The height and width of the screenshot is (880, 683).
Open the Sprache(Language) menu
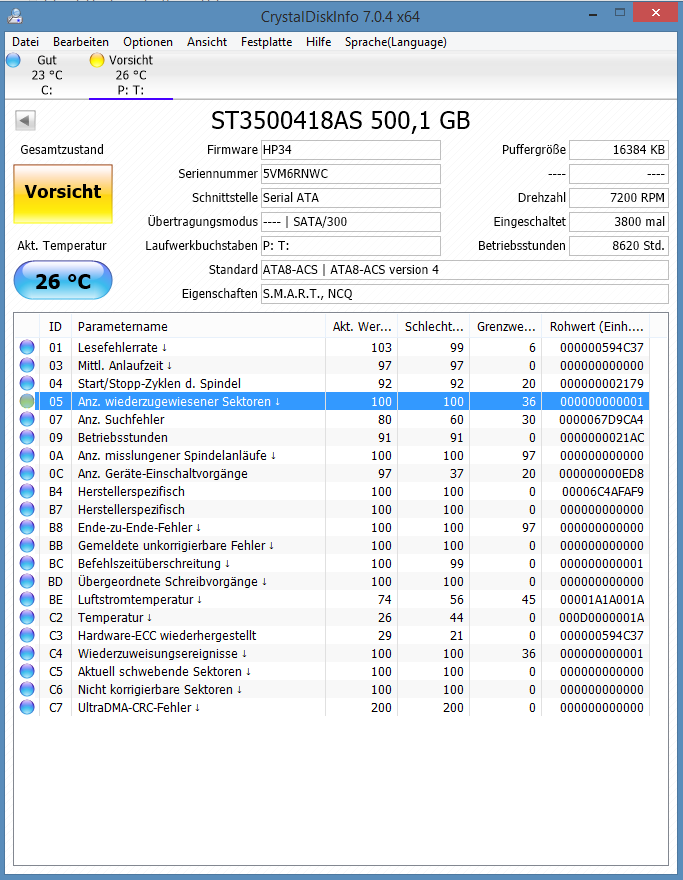tap(396, 42)
